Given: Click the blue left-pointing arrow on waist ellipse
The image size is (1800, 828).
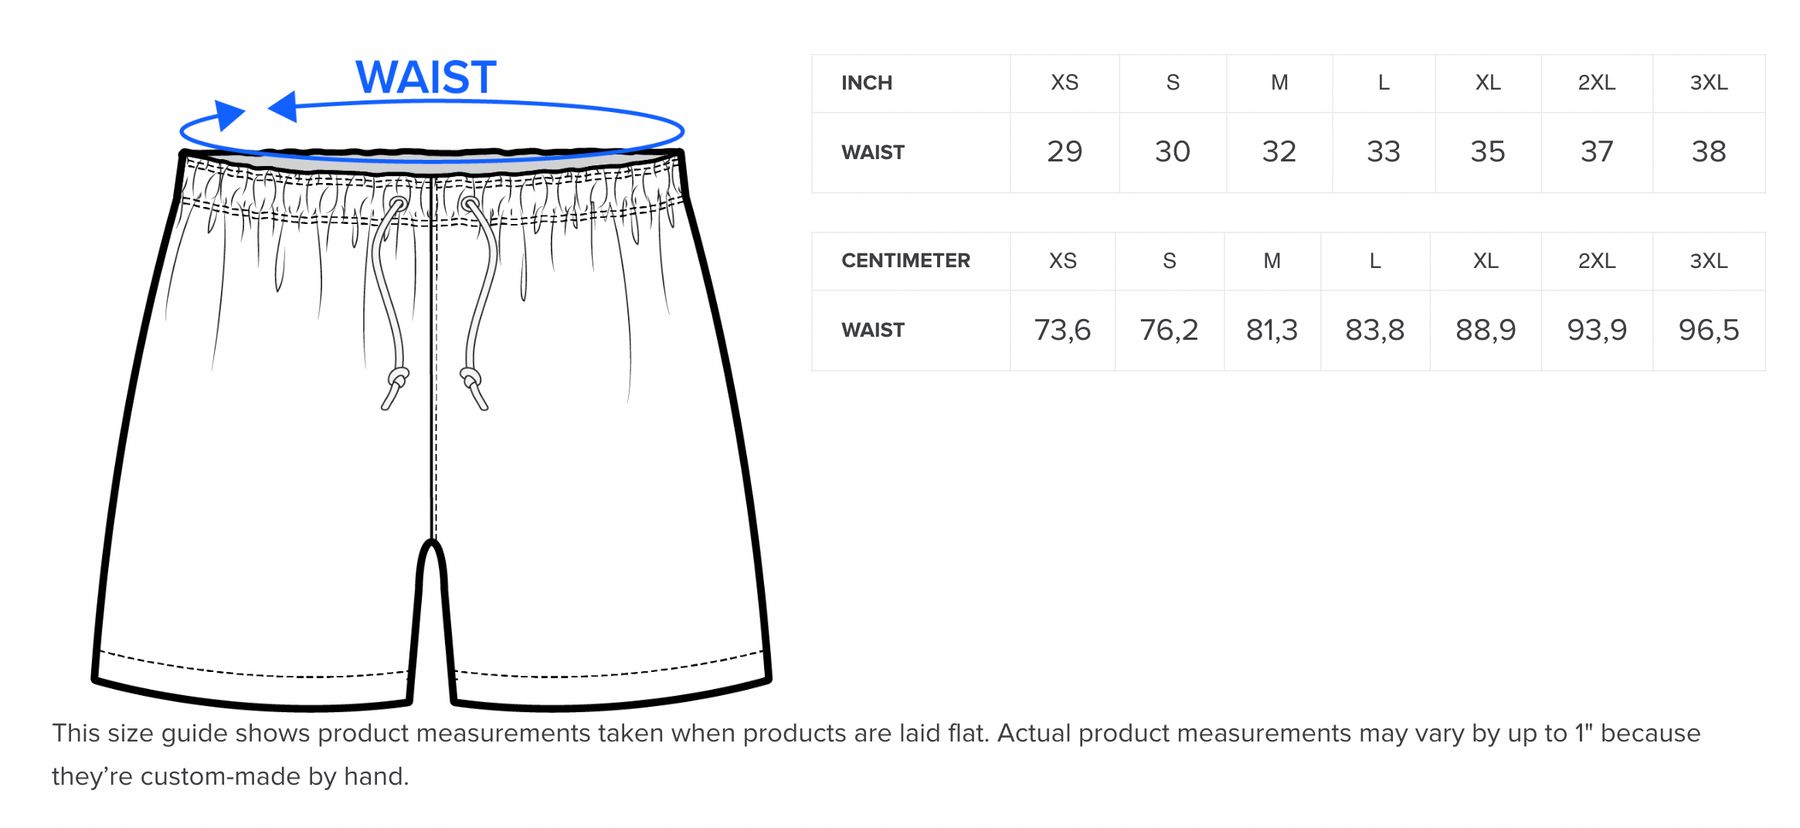Looking at the screenshot, I should pyautogui.click(x=283, y=107).
